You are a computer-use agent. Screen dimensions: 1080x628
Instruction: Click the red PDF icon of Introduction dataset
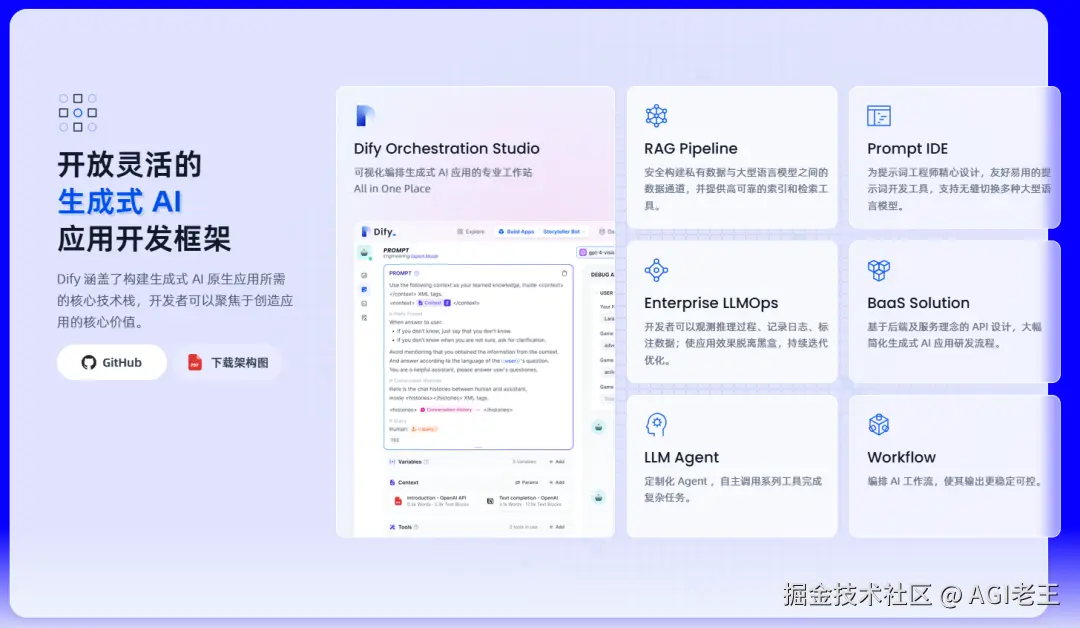point(397,501)
